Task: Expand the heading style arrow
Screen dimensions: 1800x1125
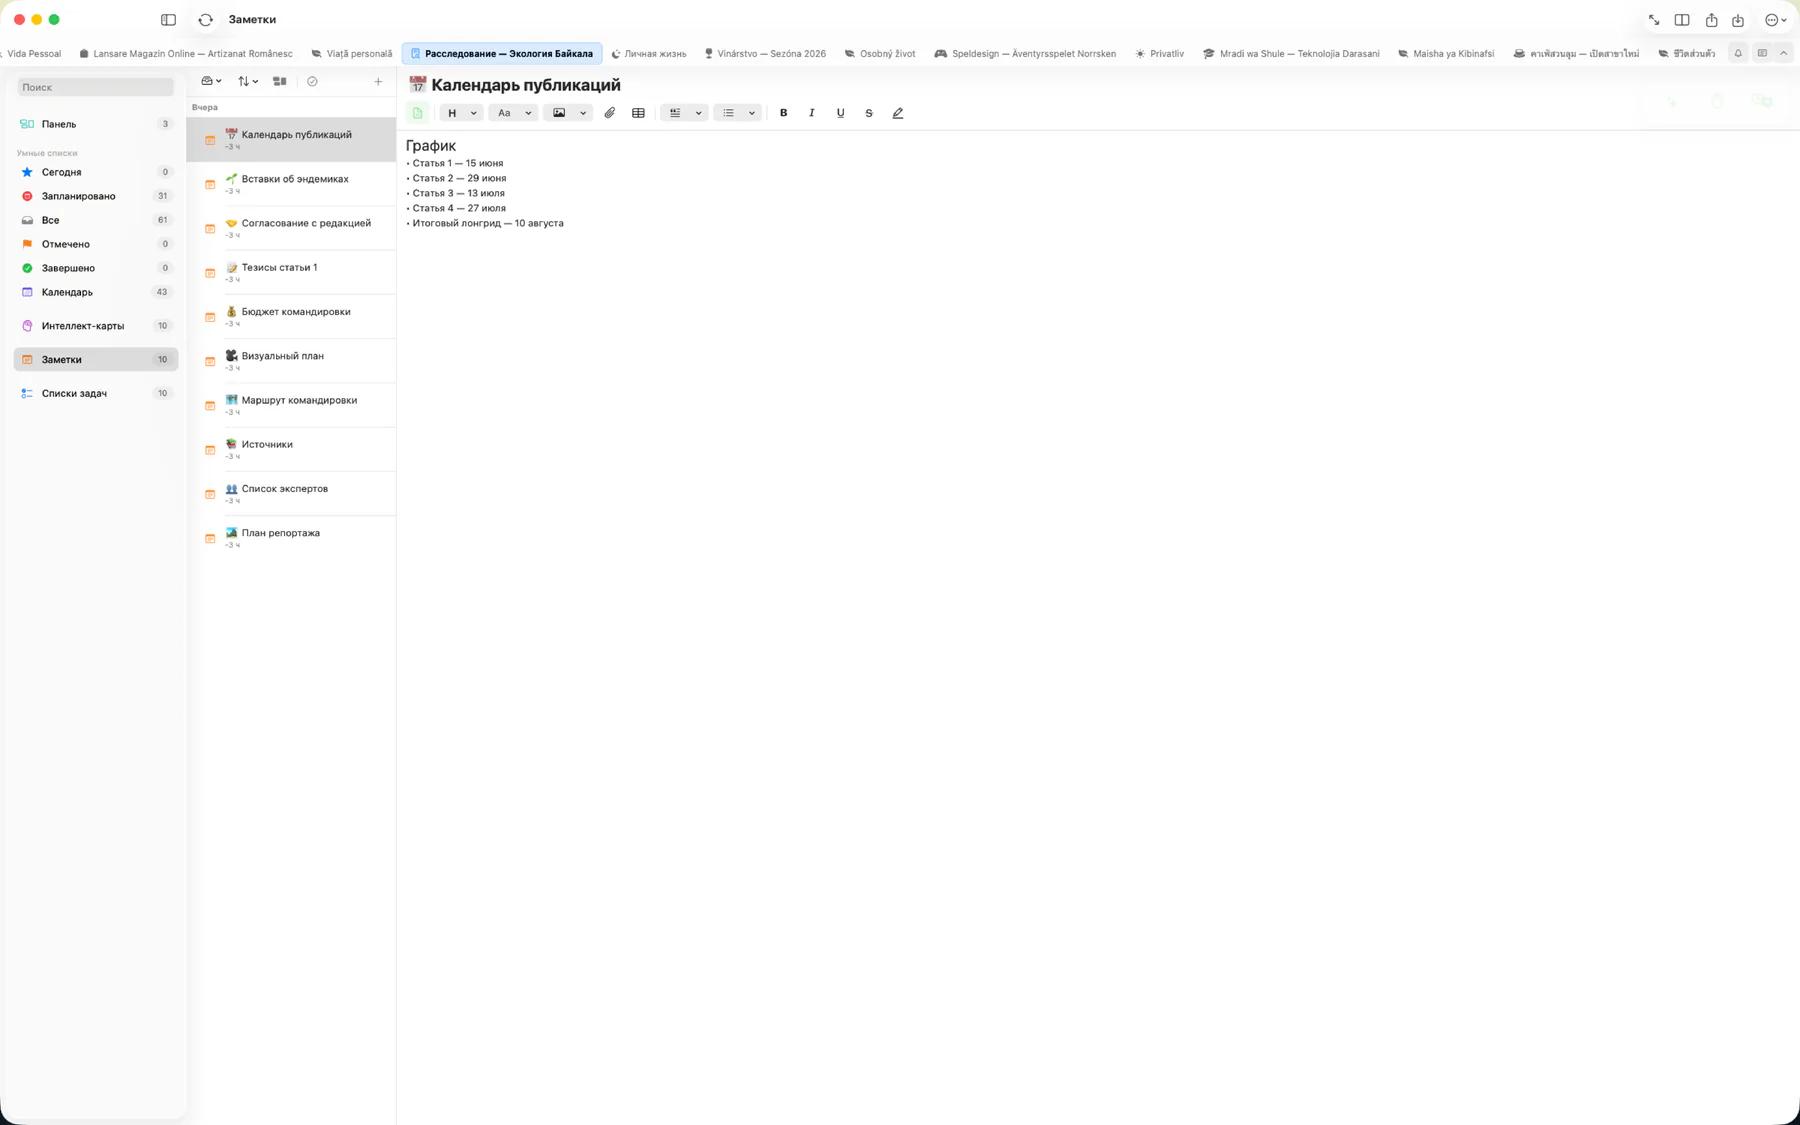Action: coord(474,113)
